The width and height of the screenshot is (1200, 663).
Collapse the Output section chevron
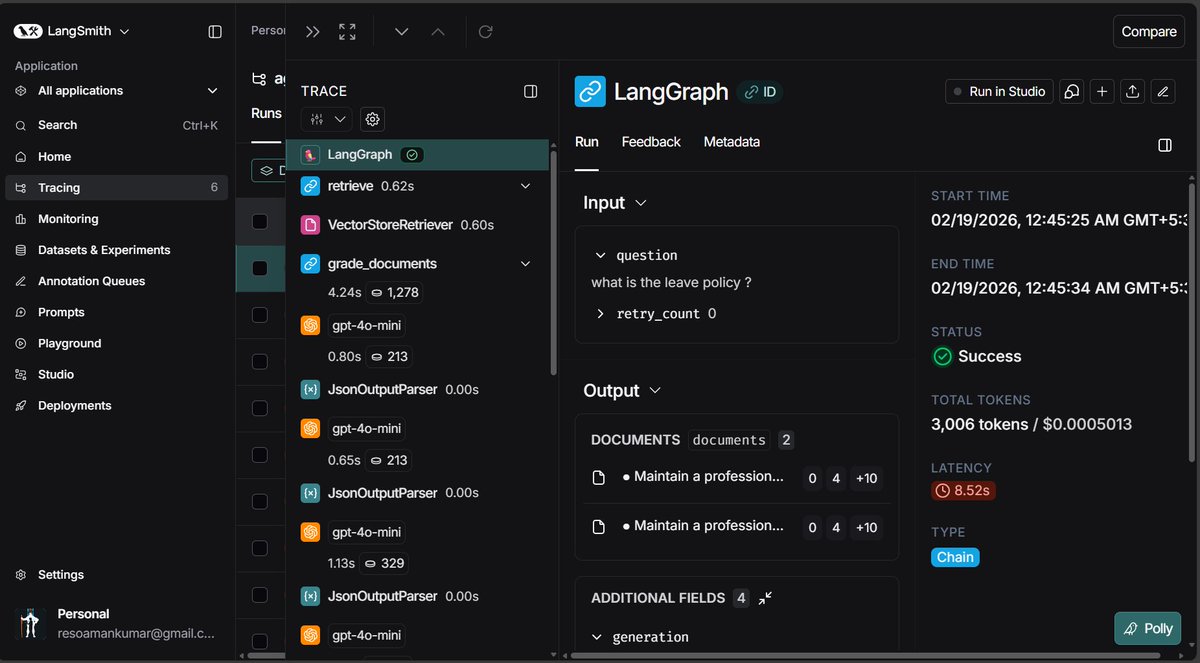click(655, 390)
